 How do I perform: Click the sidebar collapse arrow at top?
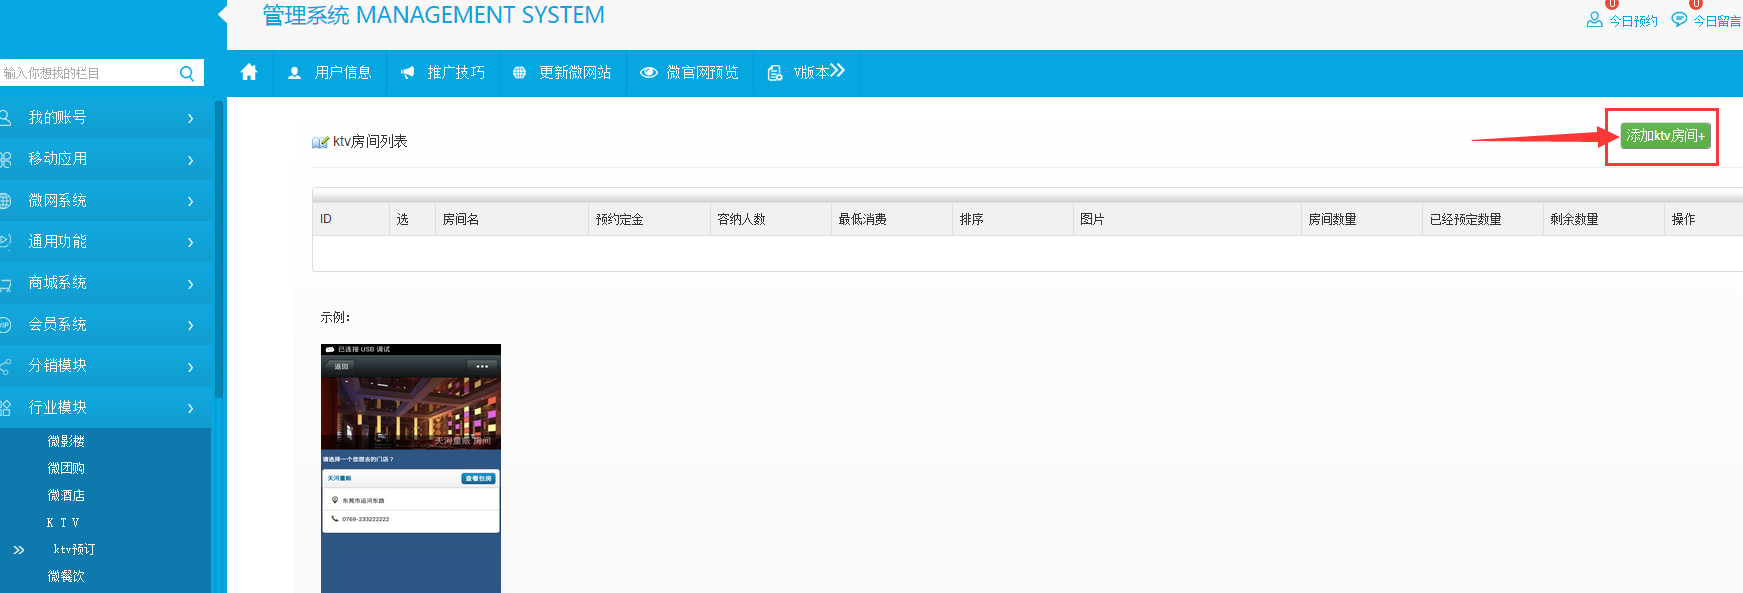[223, 15]
